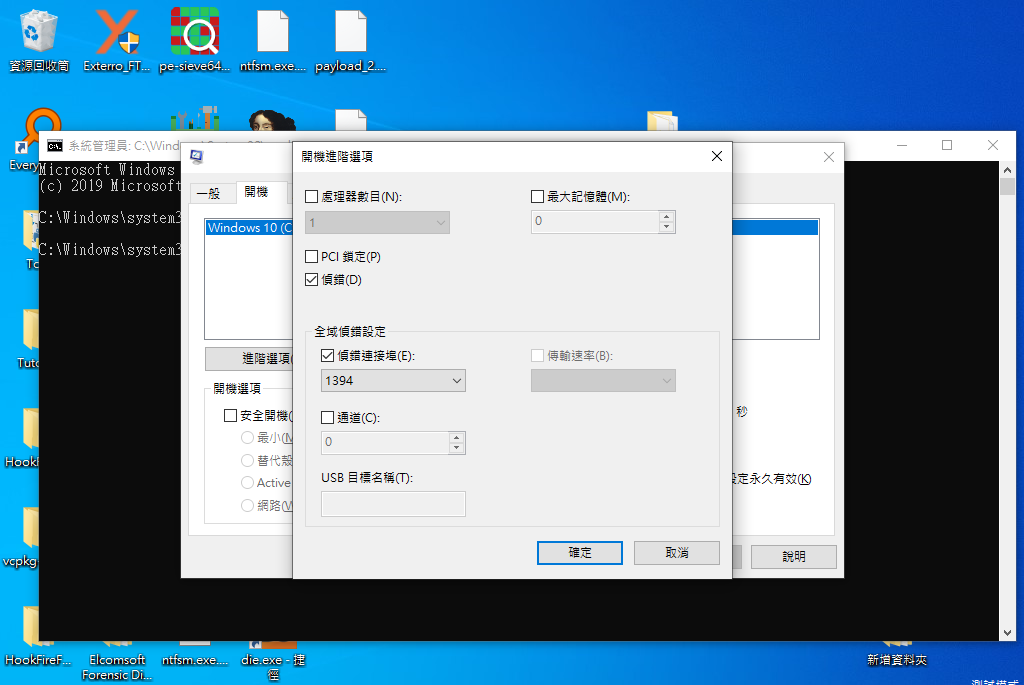Open the 資源回收筒 (Recycle Bin)
Screen dimensions: 1024x685
pos(38,30)
